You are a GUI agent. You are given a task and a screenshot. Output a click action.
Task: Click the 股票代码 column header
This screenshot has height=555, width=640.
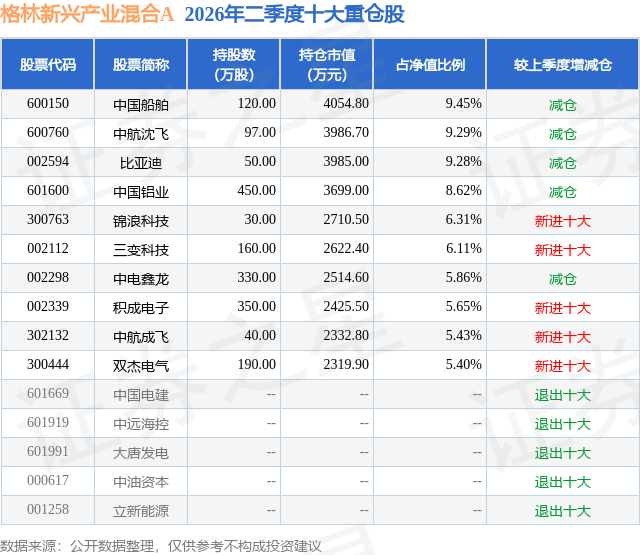pyautogui.click(x=48, y=64)
